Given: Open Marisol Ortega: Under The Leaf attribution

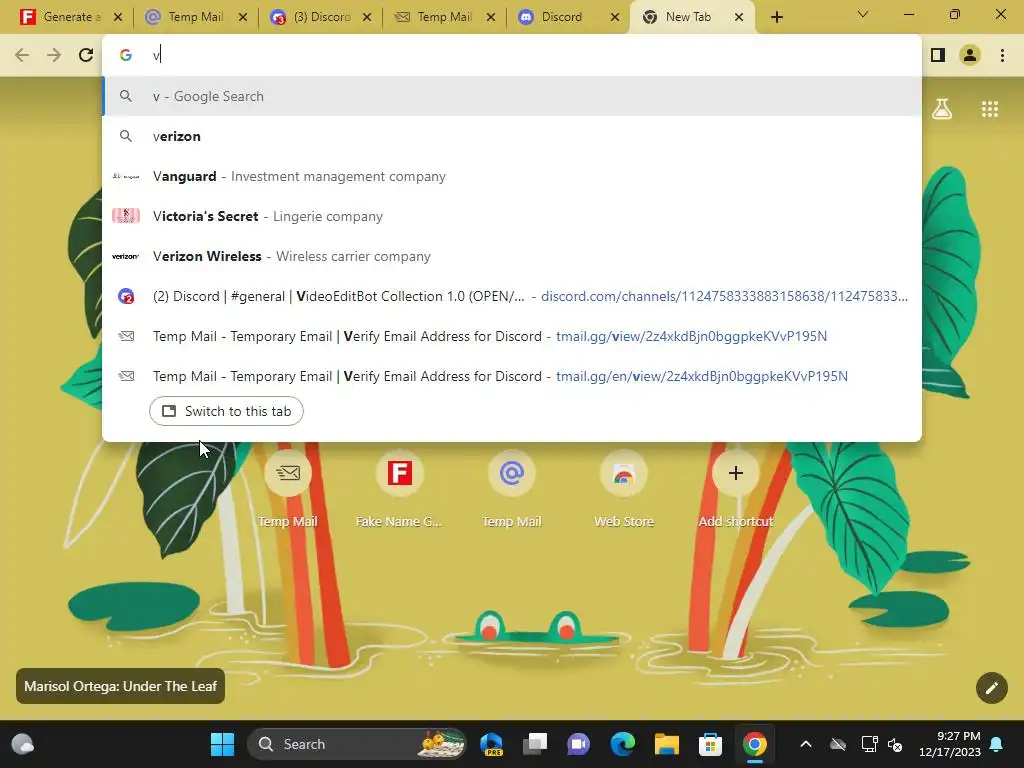Looking at the screenshot, I should point(120,686).
